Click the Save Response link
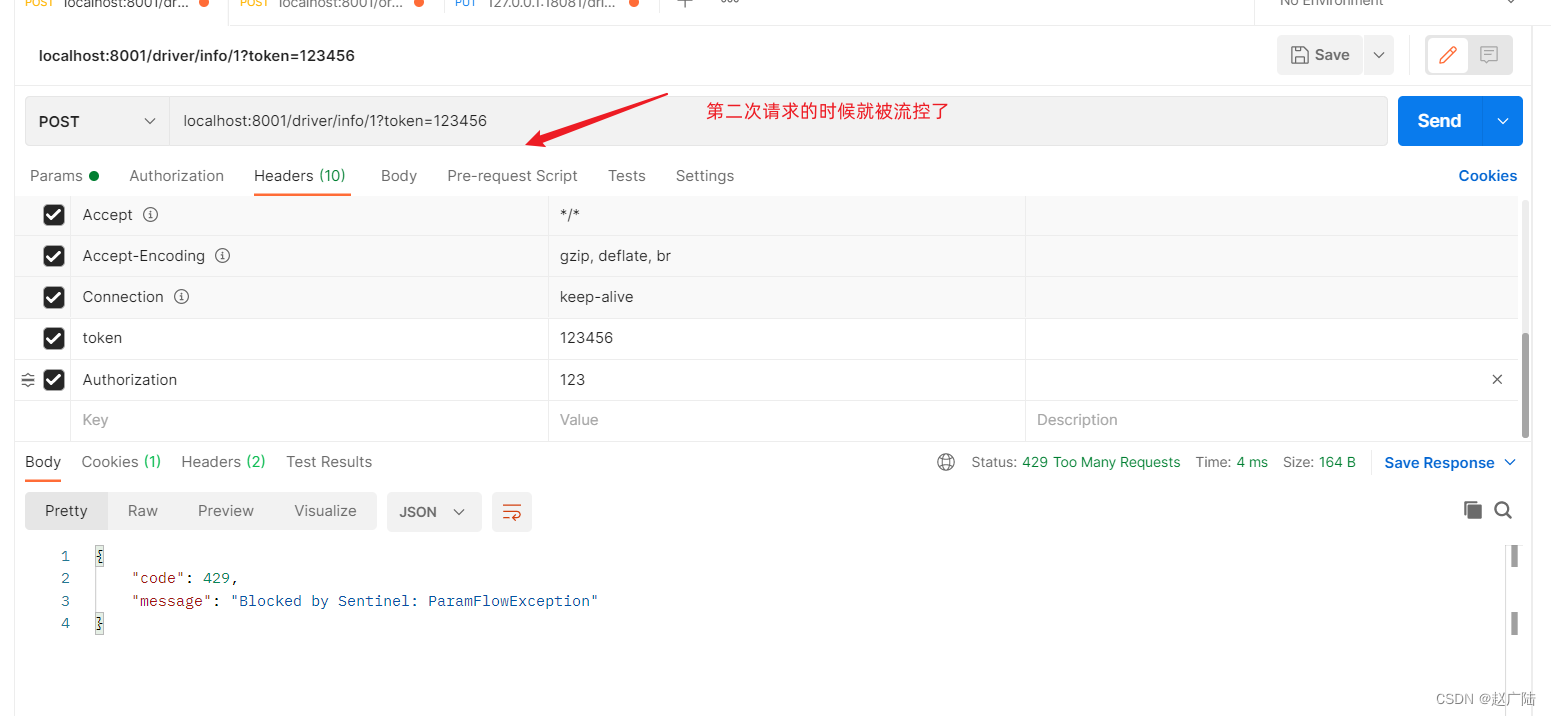 tap(1439, 462)
